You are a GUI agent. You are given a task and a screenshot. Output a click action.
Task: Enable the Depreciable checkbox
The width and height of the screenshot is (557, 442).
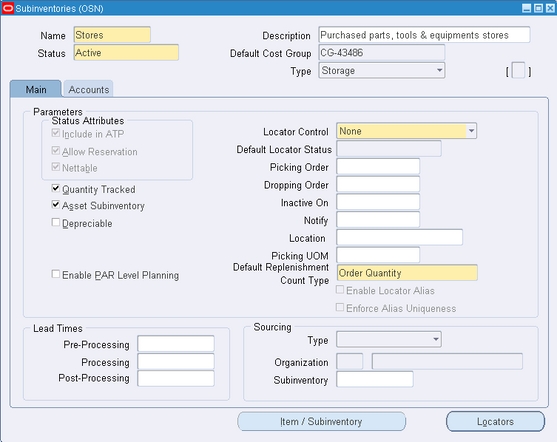point(55,222)
